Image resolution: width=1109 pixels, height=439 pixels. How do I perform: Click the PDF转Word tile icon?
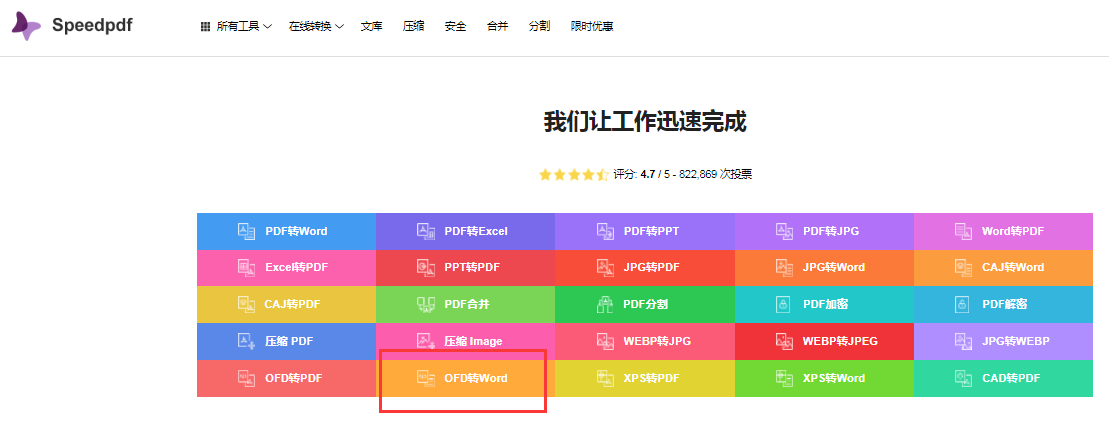coord(246,231)
